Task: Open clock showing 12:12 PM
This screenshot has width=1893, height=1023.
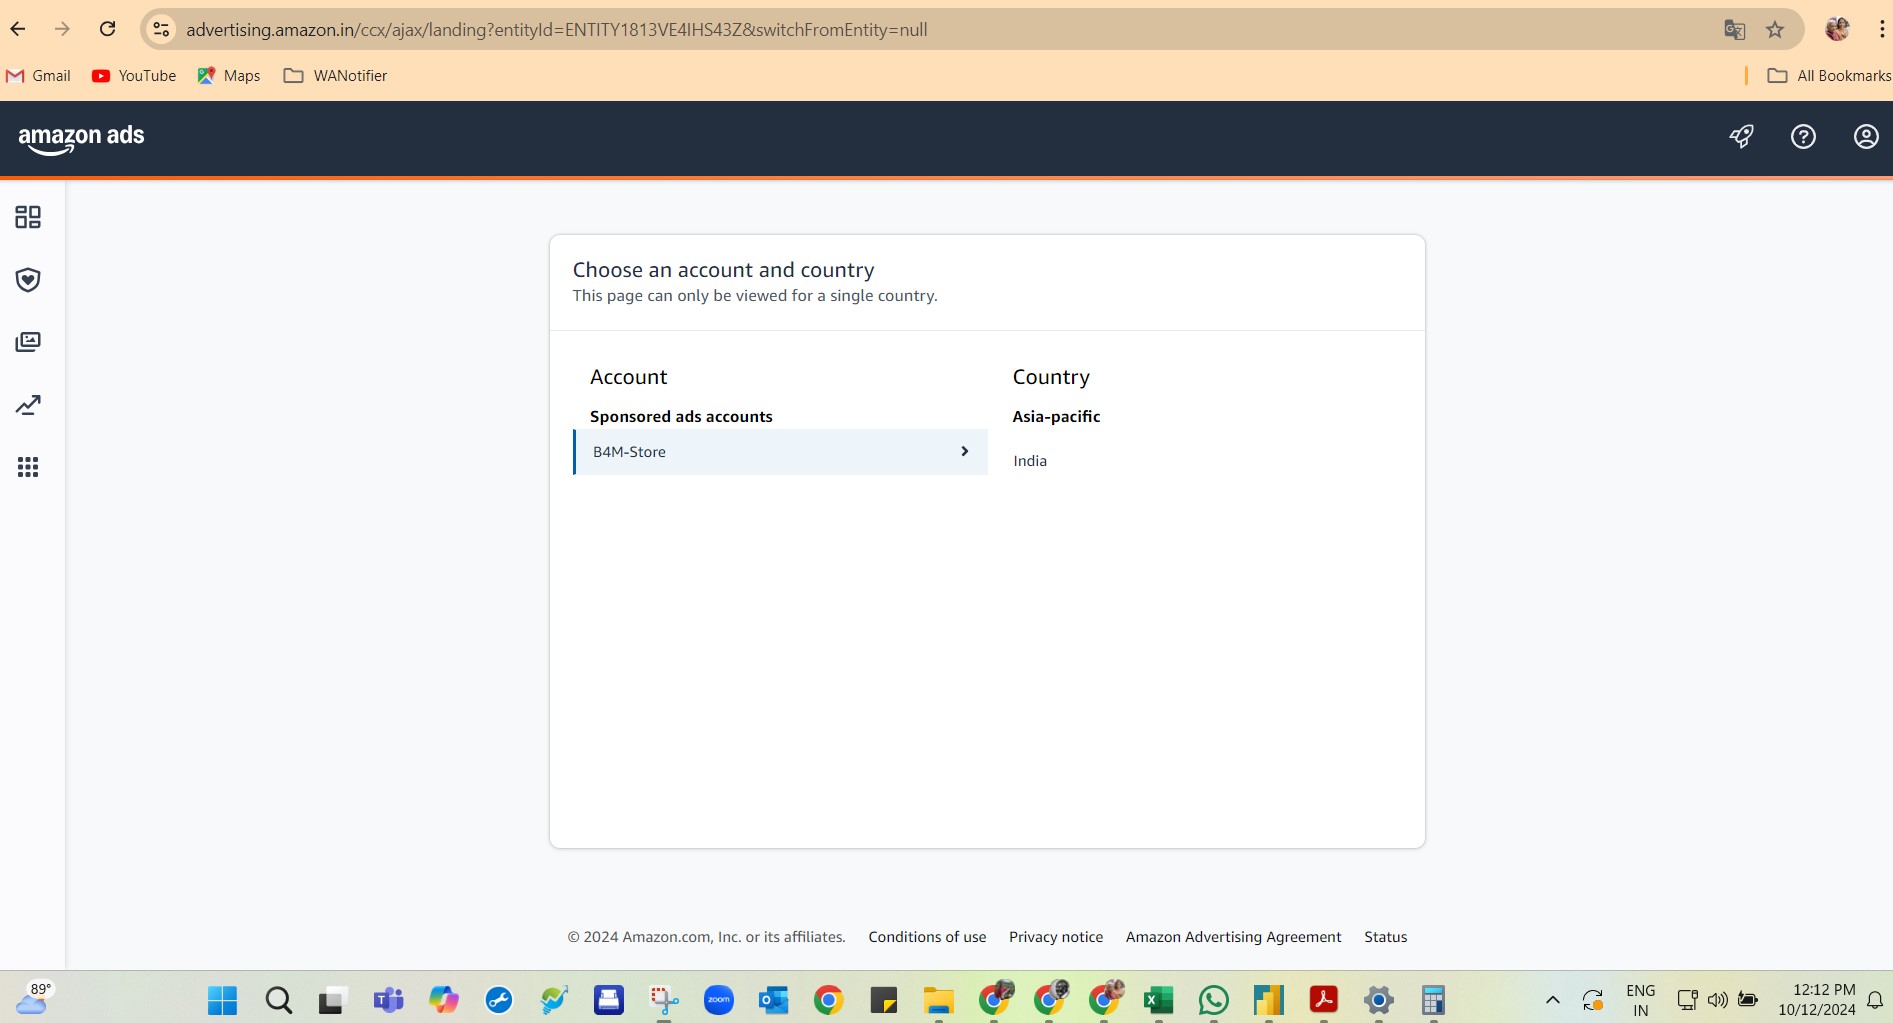Action: click(x=1817, y=1000)
